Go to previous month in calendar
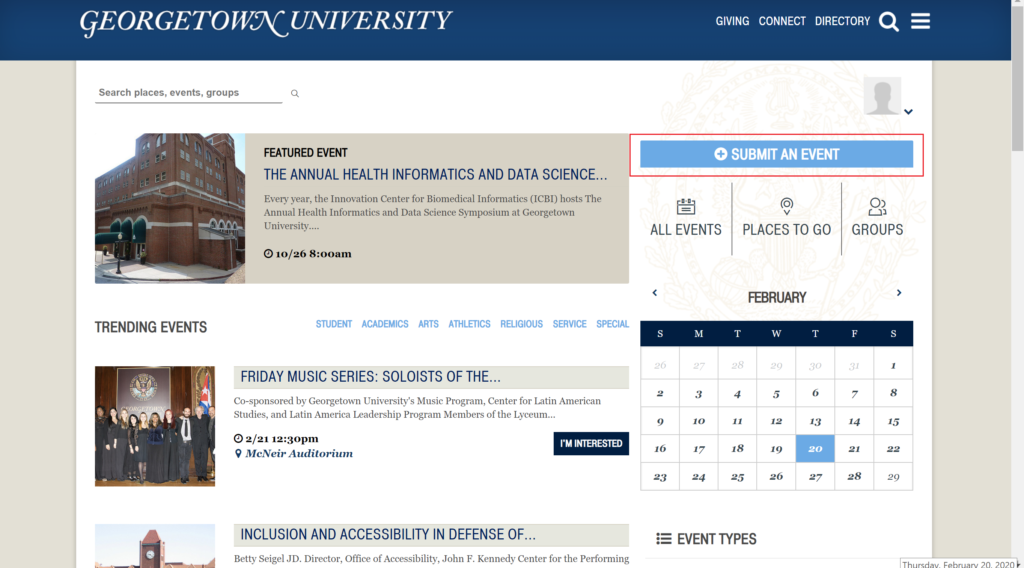This screenshot has width=1024, height=568. (x=655, y=293)
